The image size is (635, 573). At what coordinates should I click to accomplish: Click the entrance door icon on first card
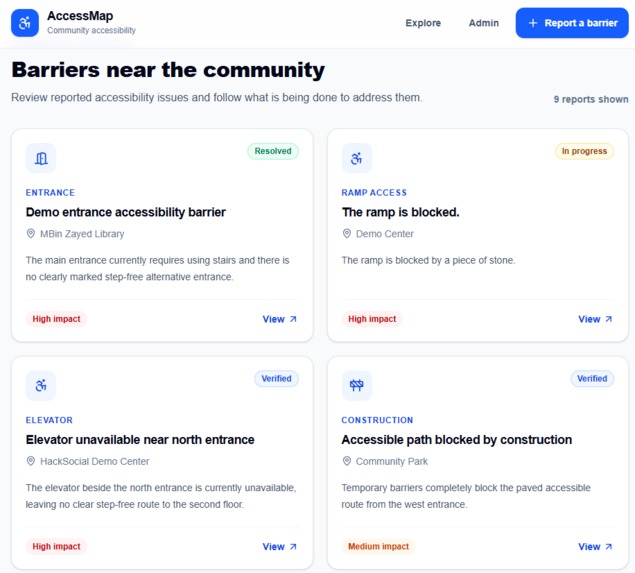pyautogui.click(x=41, y=158)
